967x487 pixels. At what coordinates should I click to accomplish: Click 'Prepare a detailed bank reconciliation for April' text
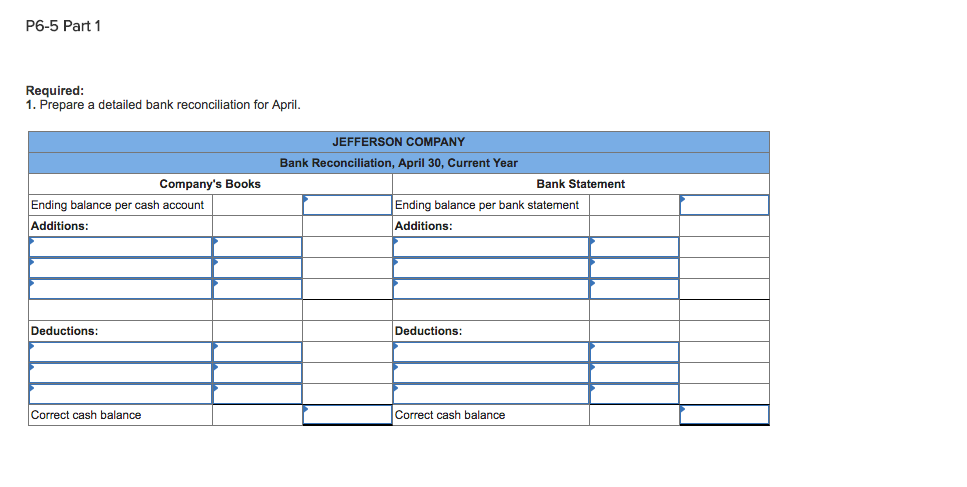point(170,105)
